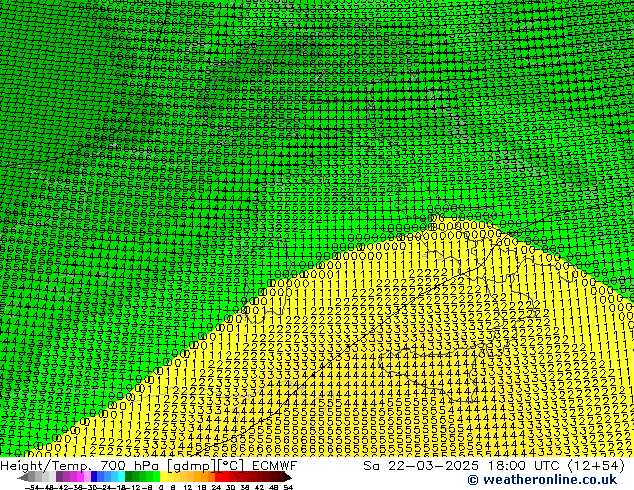
Task: Click the 'Sa' weekday abbreviation
Action: coord(371,466)
